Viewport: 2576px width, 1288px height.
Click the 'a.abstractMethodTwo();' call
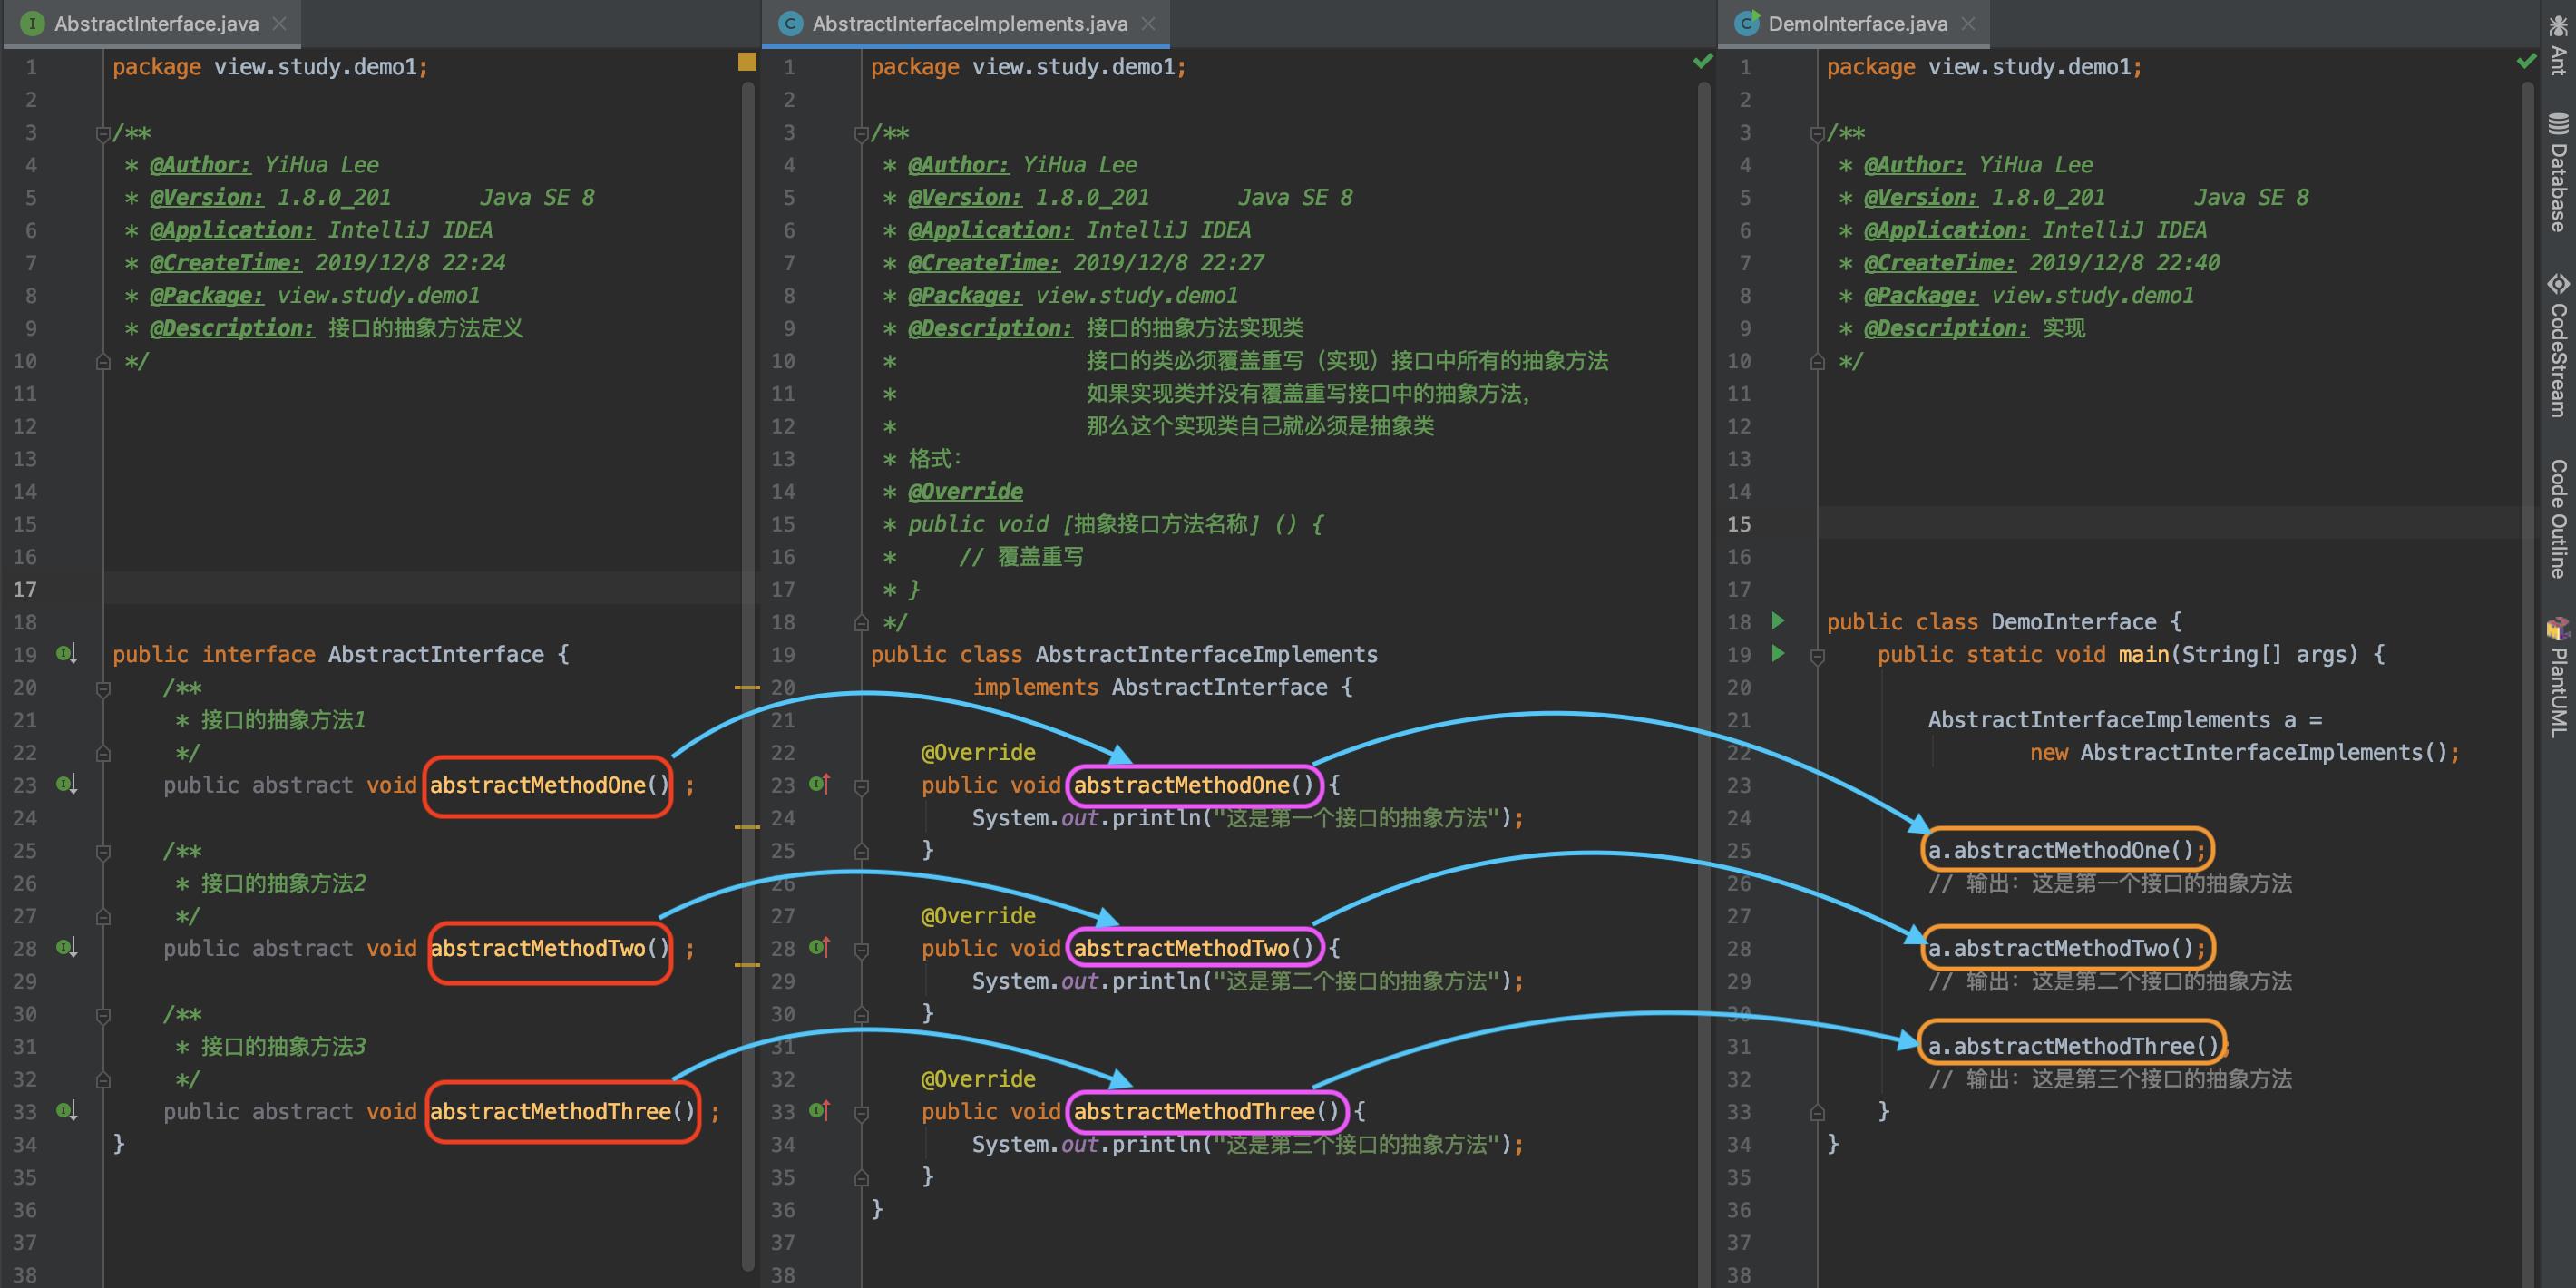(x=2066, y=948)
